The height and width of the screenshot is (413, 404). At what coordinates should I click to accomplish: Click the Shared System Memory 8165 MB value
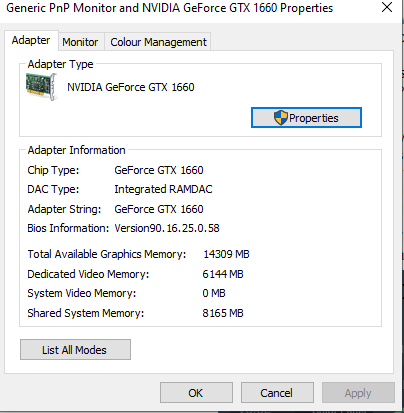click(223, 313)
